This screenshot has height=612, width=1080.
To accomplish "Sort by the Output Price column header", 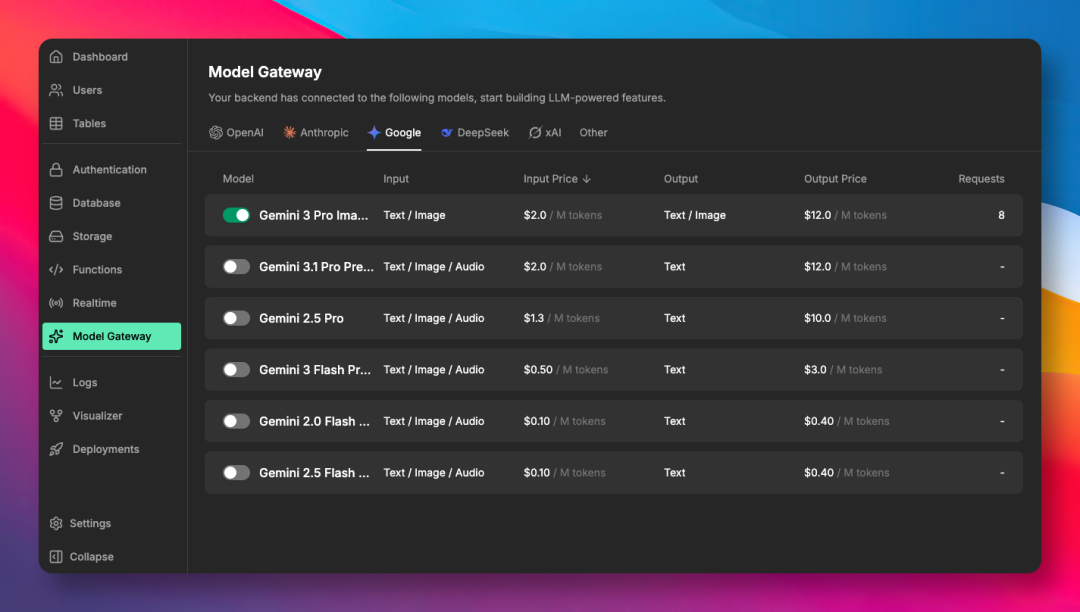I will pyautogui.click(x=835, y=179).
